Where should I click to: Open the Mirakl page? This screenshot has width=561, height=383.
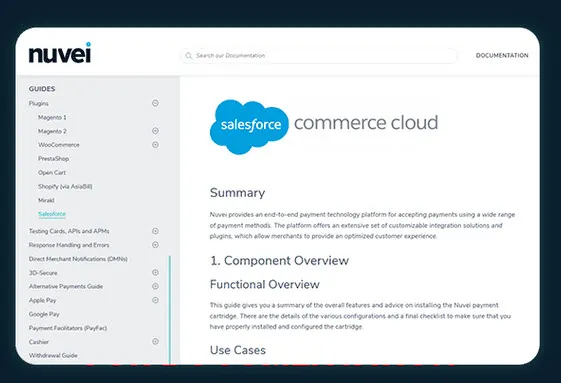point(46,200)
